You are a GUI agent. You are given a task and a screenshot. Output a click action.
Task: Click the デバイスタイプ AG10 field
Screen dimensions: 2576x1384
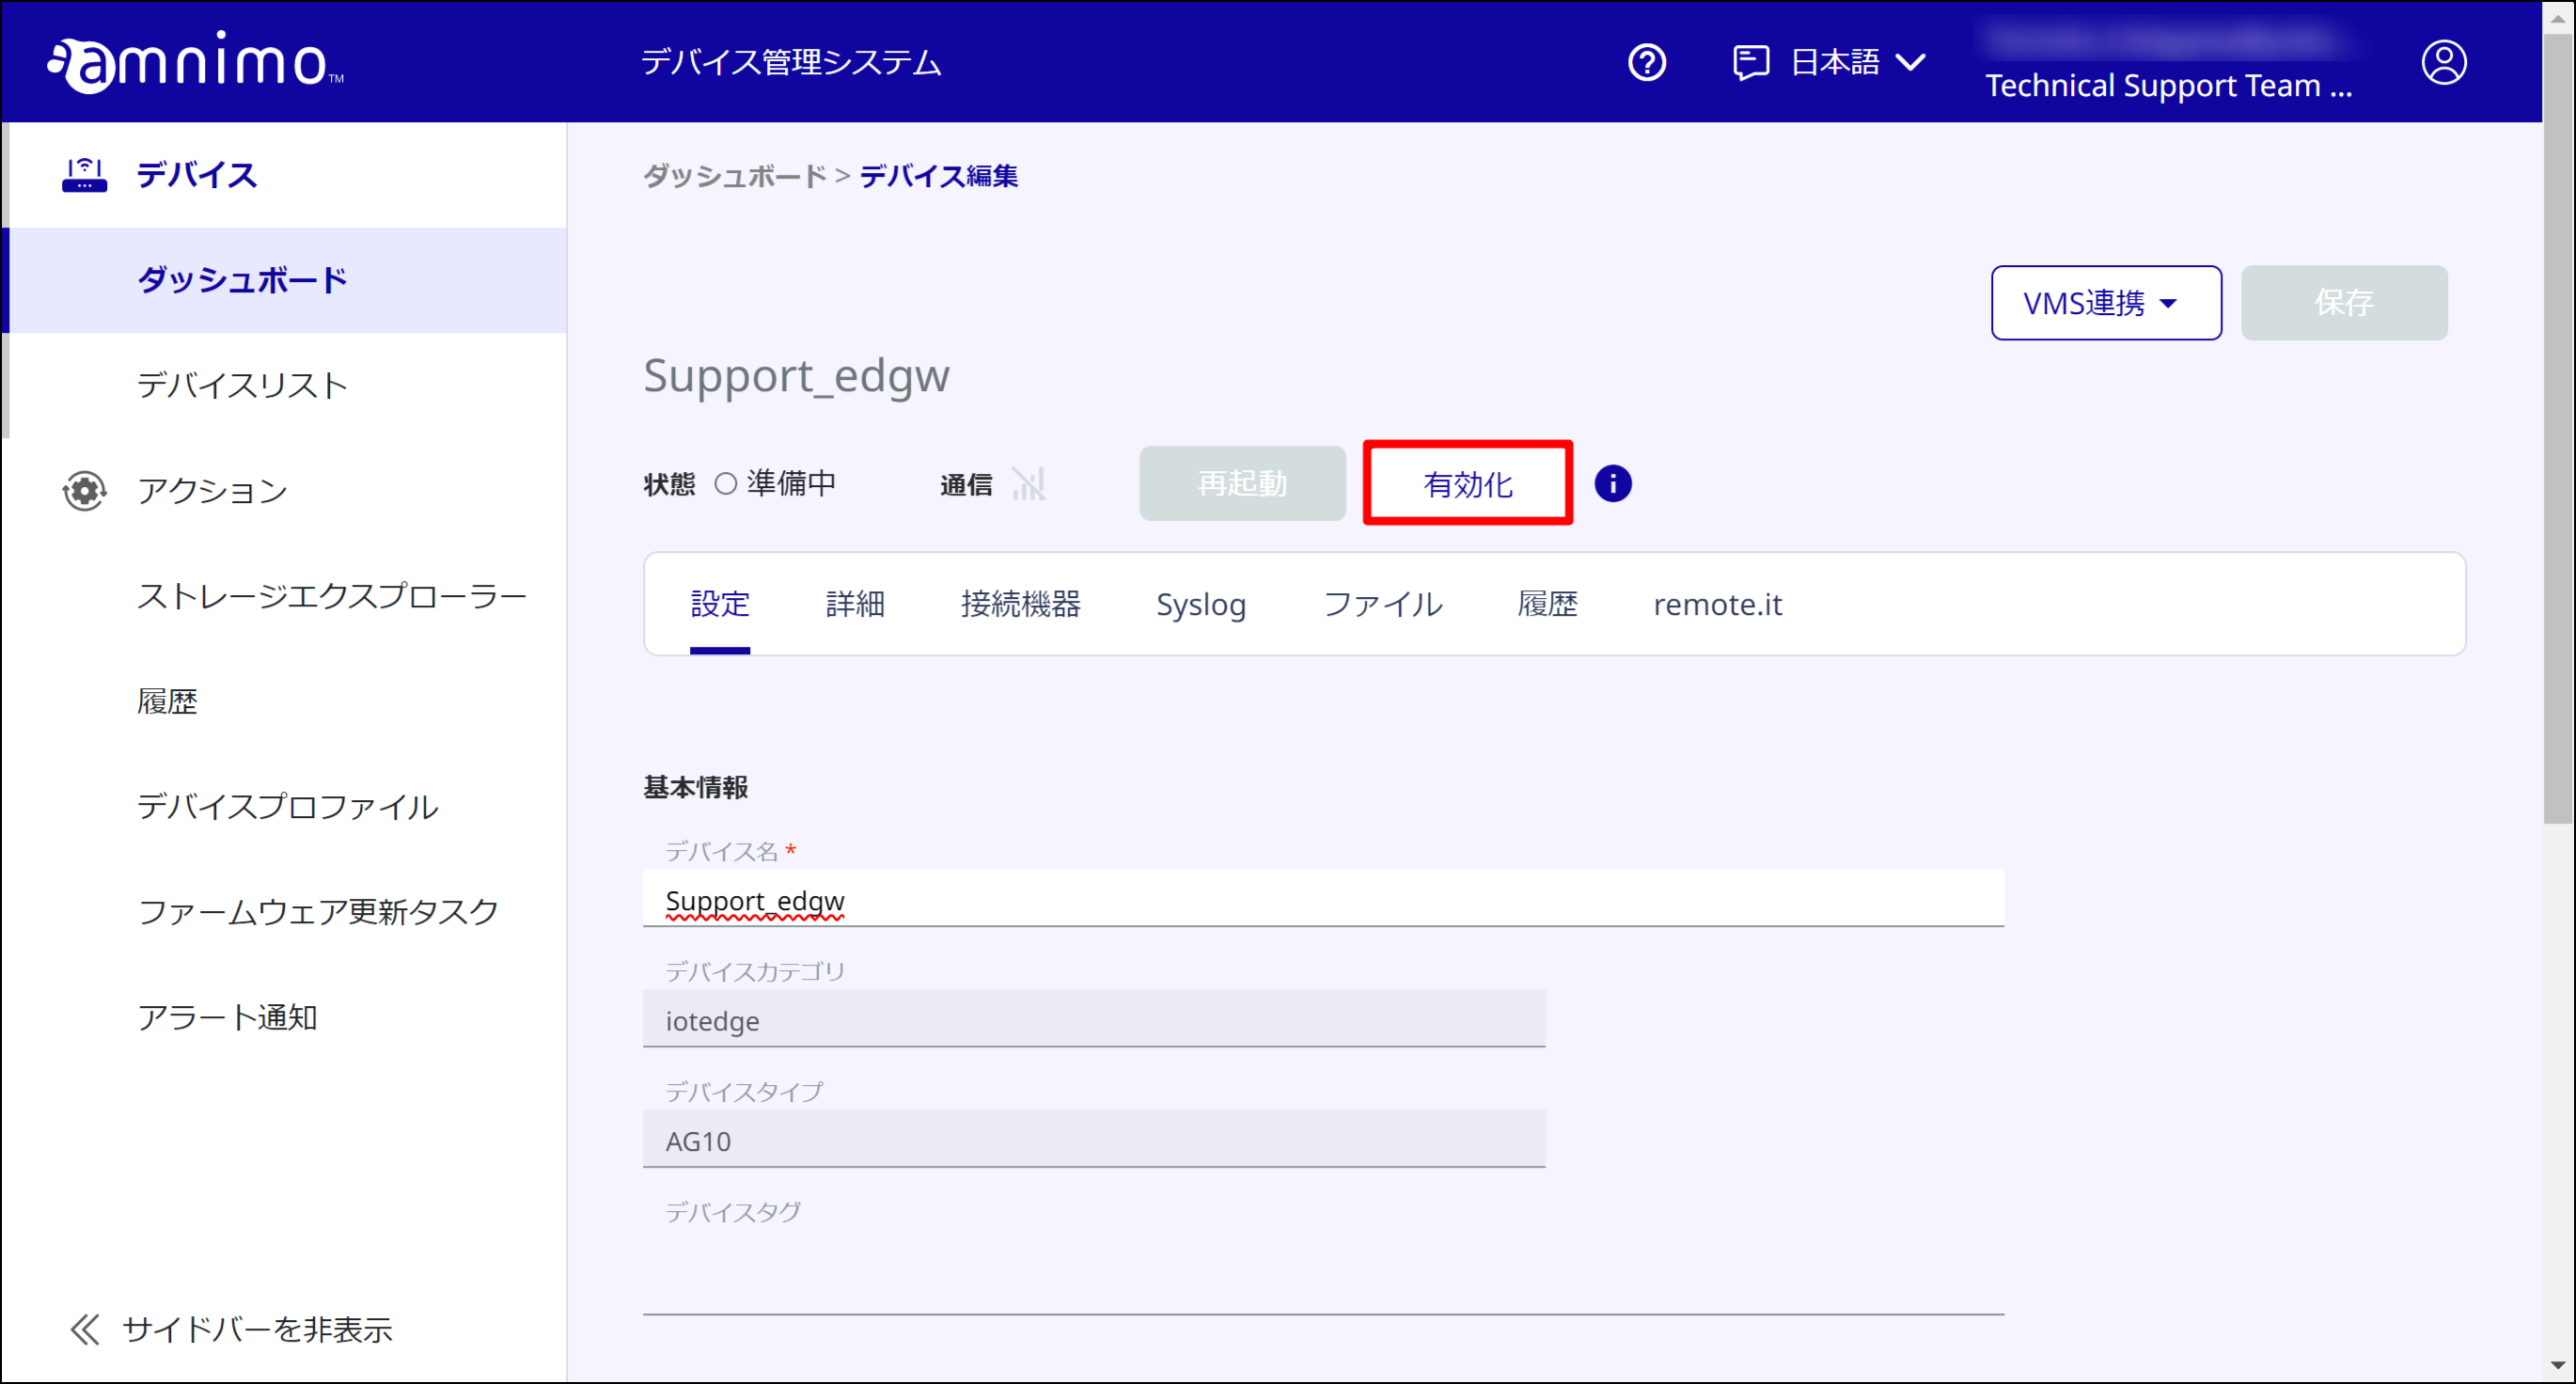coord(1094,1139)
